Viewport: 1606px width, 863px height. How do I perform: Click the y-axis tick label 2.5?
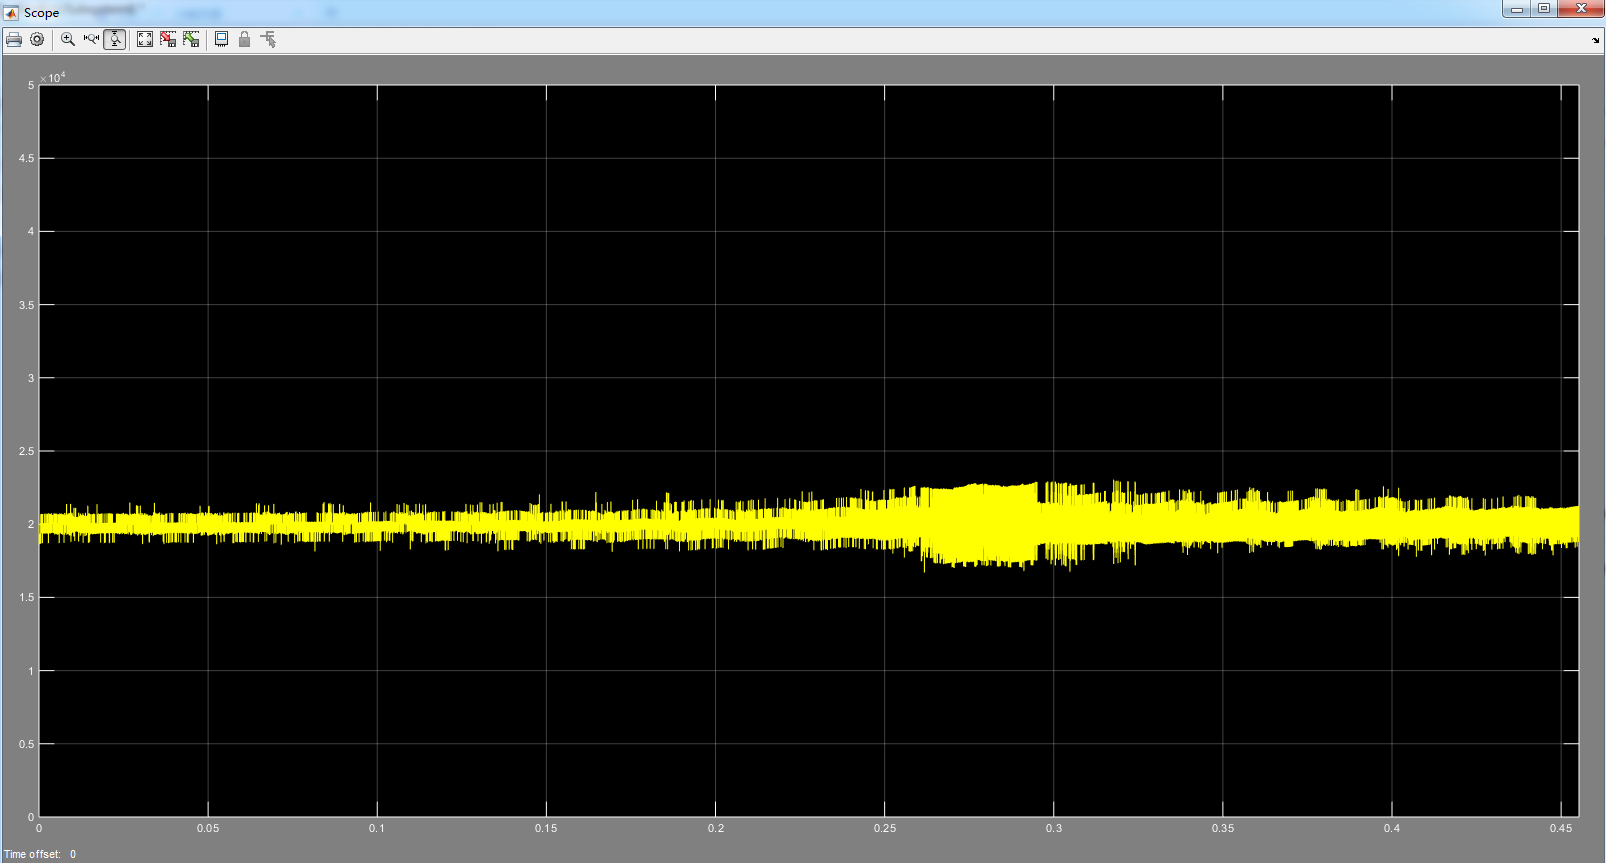(26, 451)
